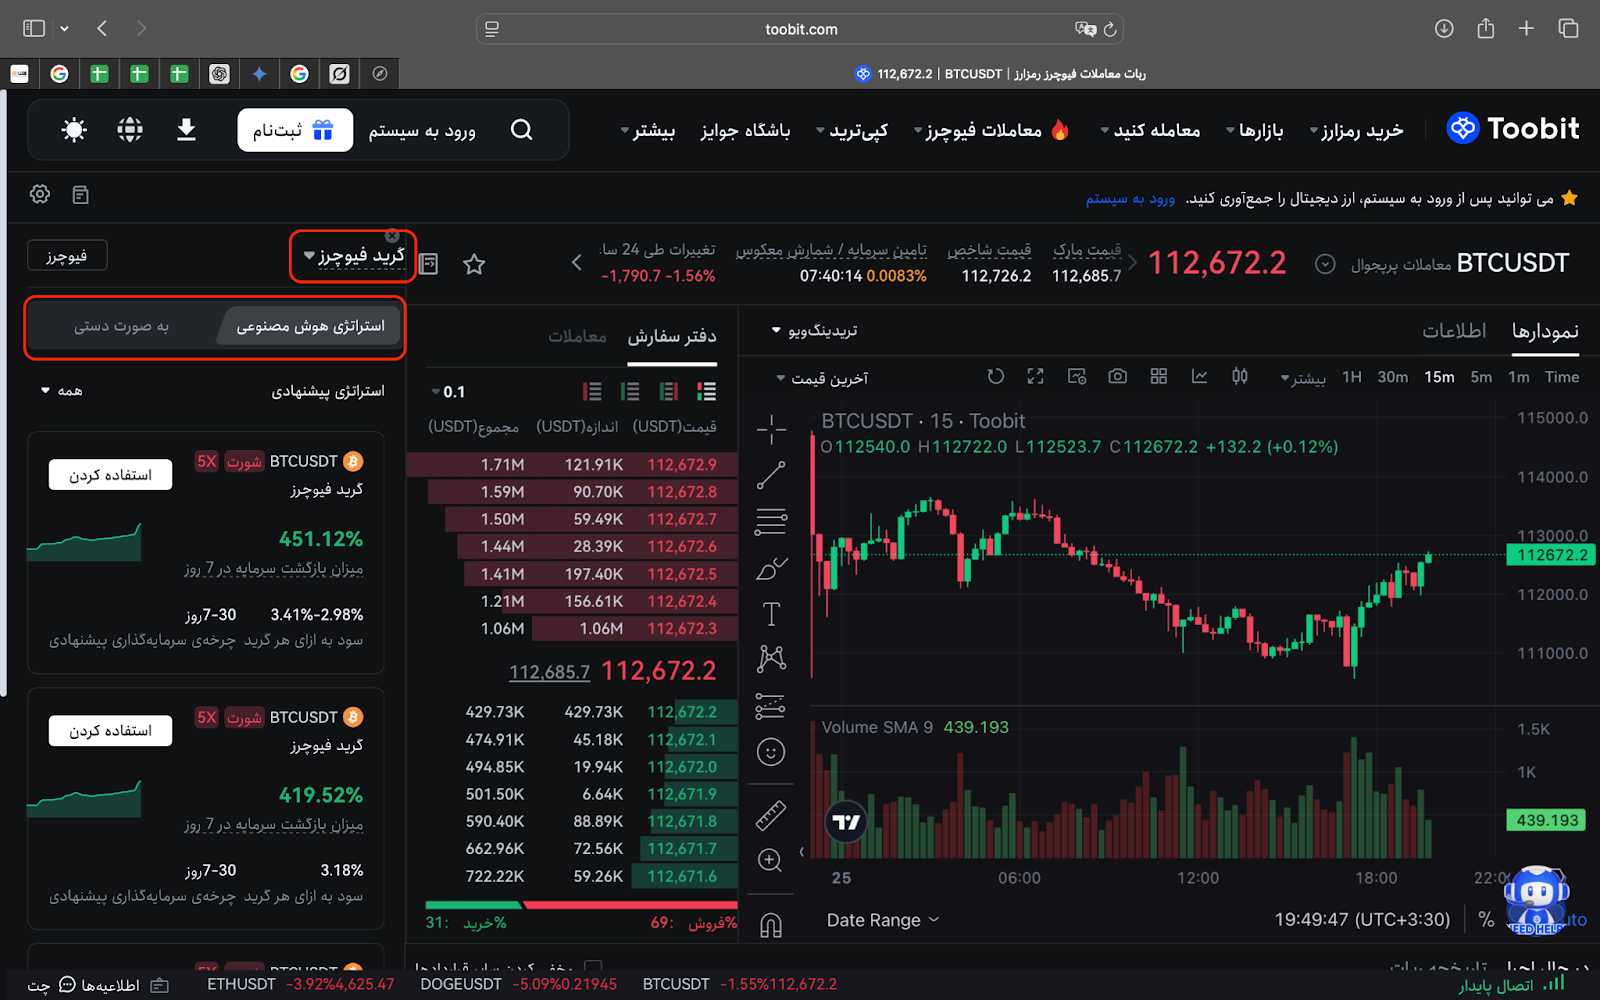The image size is (1600, 1000).
Task: Expand the همه strategy filter dropdown
Action: 62,391
